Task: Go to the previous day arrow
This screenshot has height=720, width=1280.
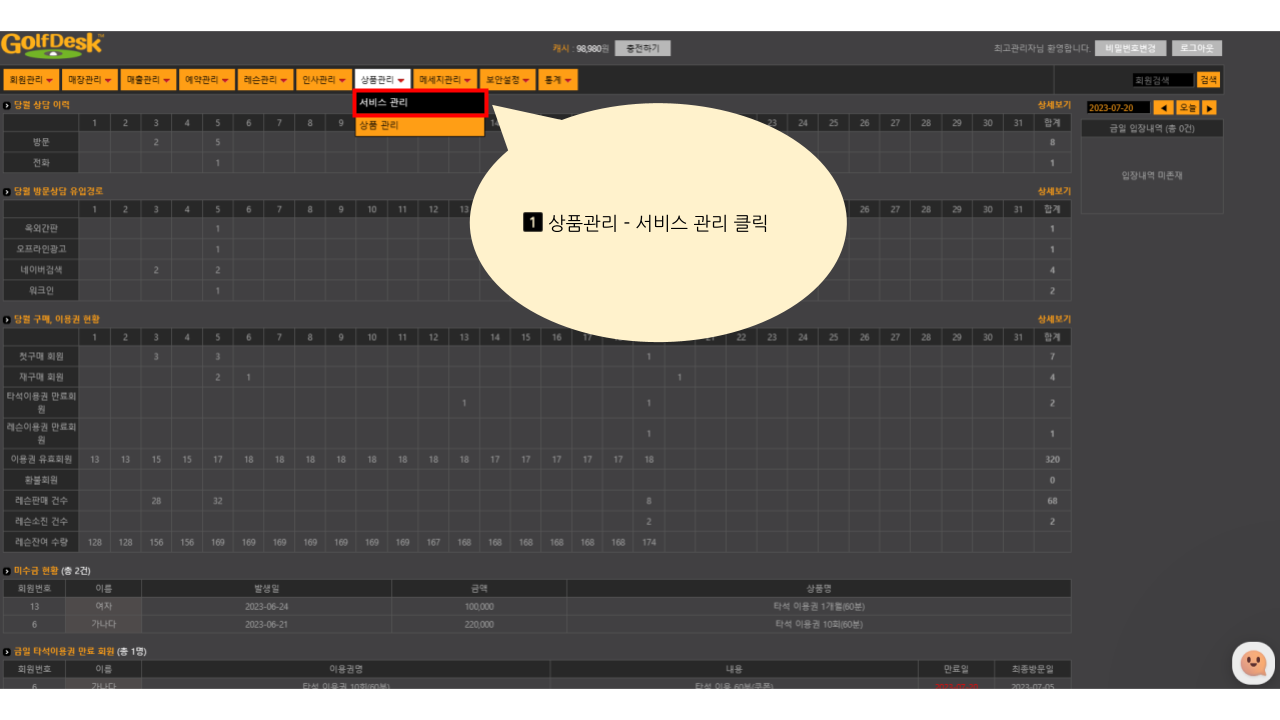Action: (x=1163, y=108)
